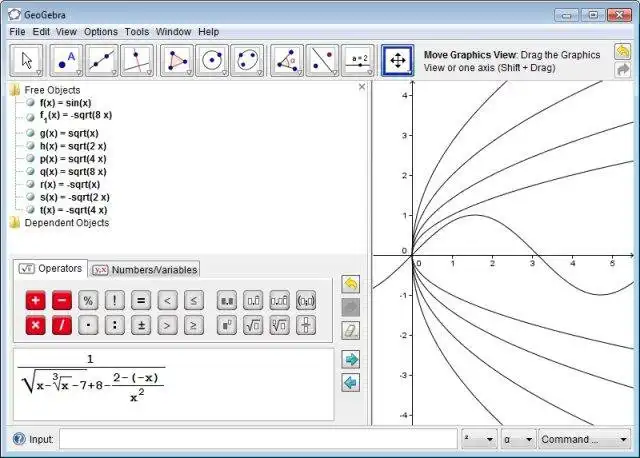Screen dimensions: 640x458
Task: Collapse the Free Objects folder
Action: point(15,90)
